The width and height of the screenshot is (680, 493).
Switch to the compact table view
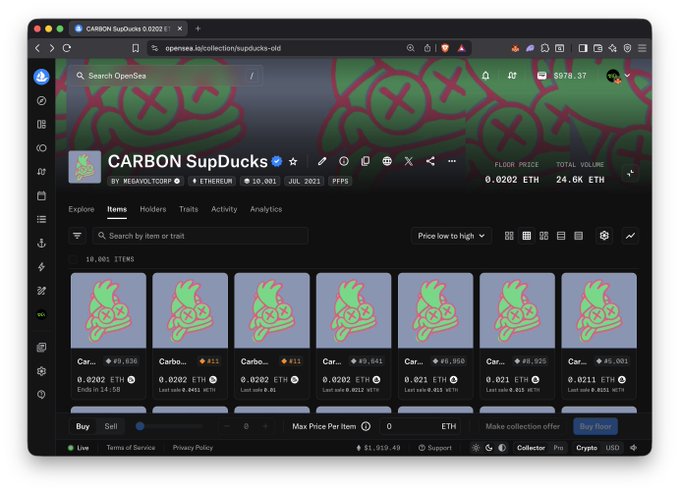(x=579, y=236)
